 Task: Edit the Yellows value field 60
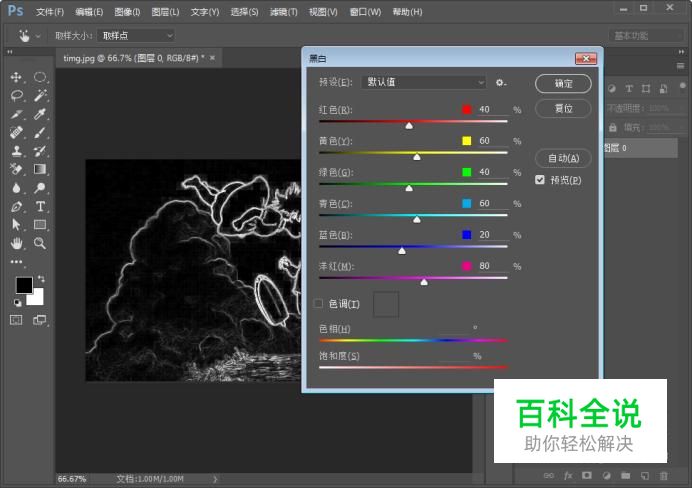click(492, 140)
